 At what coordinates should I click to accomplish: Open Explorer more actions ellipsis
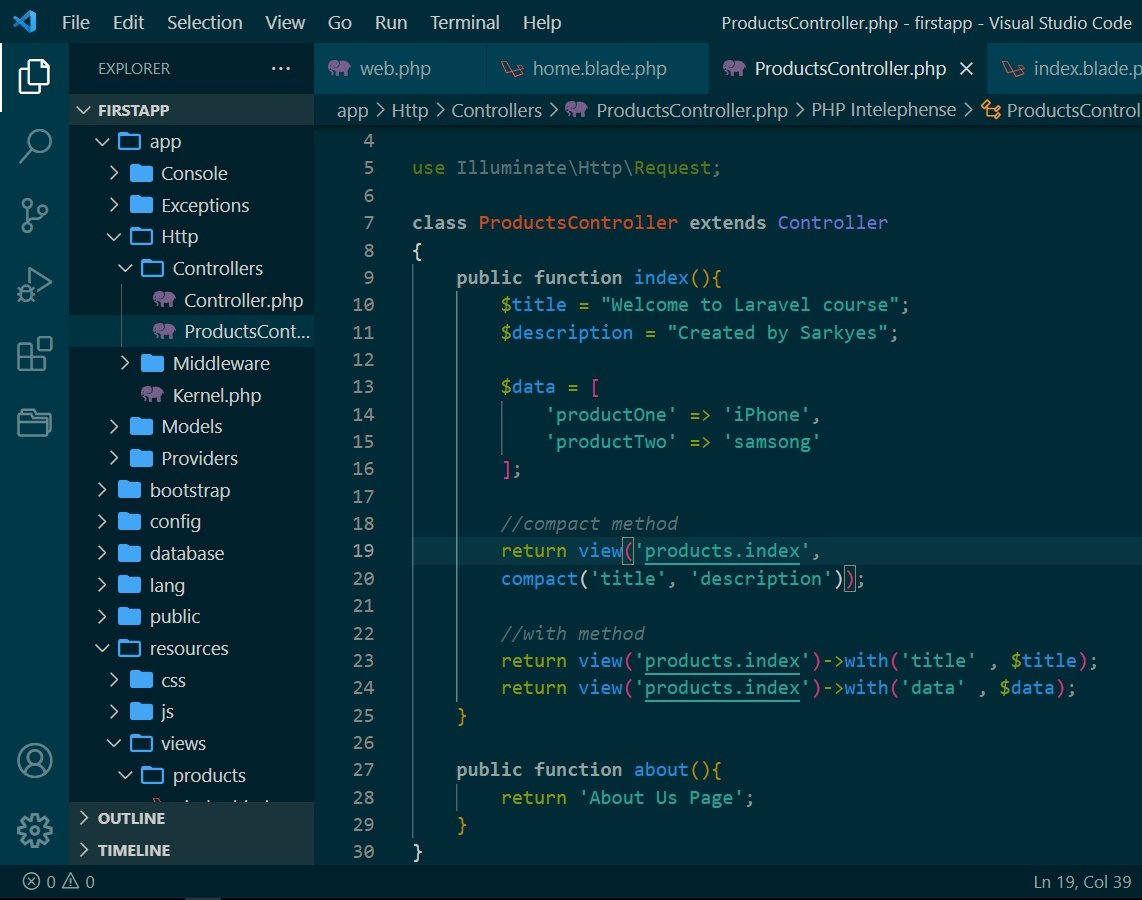280,68
